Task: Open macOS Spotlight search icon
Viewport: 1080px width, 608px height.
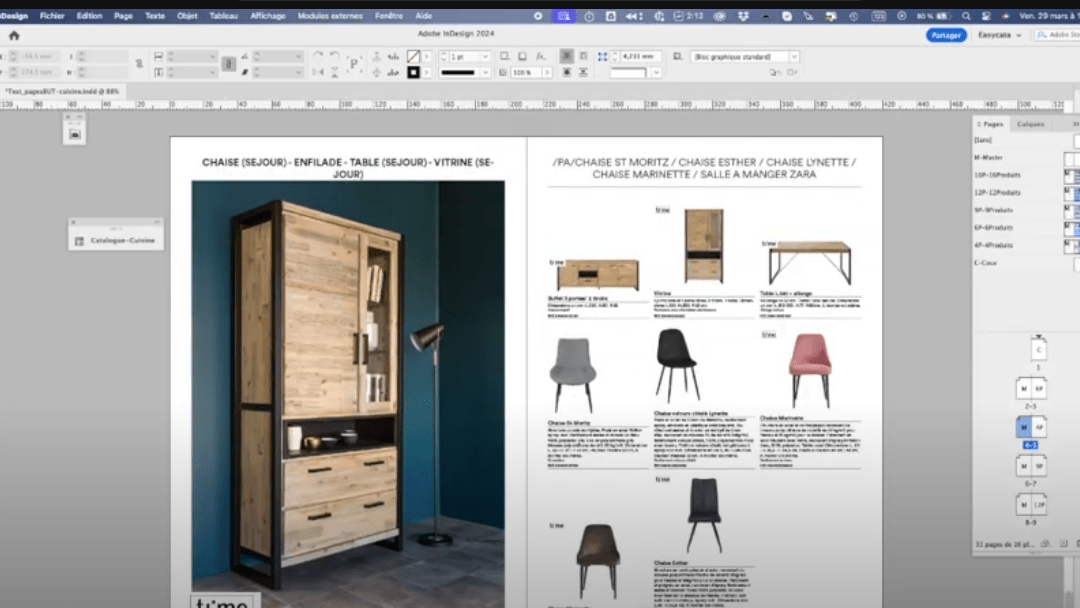Action: pyautogui.click(x=966, y=16)
